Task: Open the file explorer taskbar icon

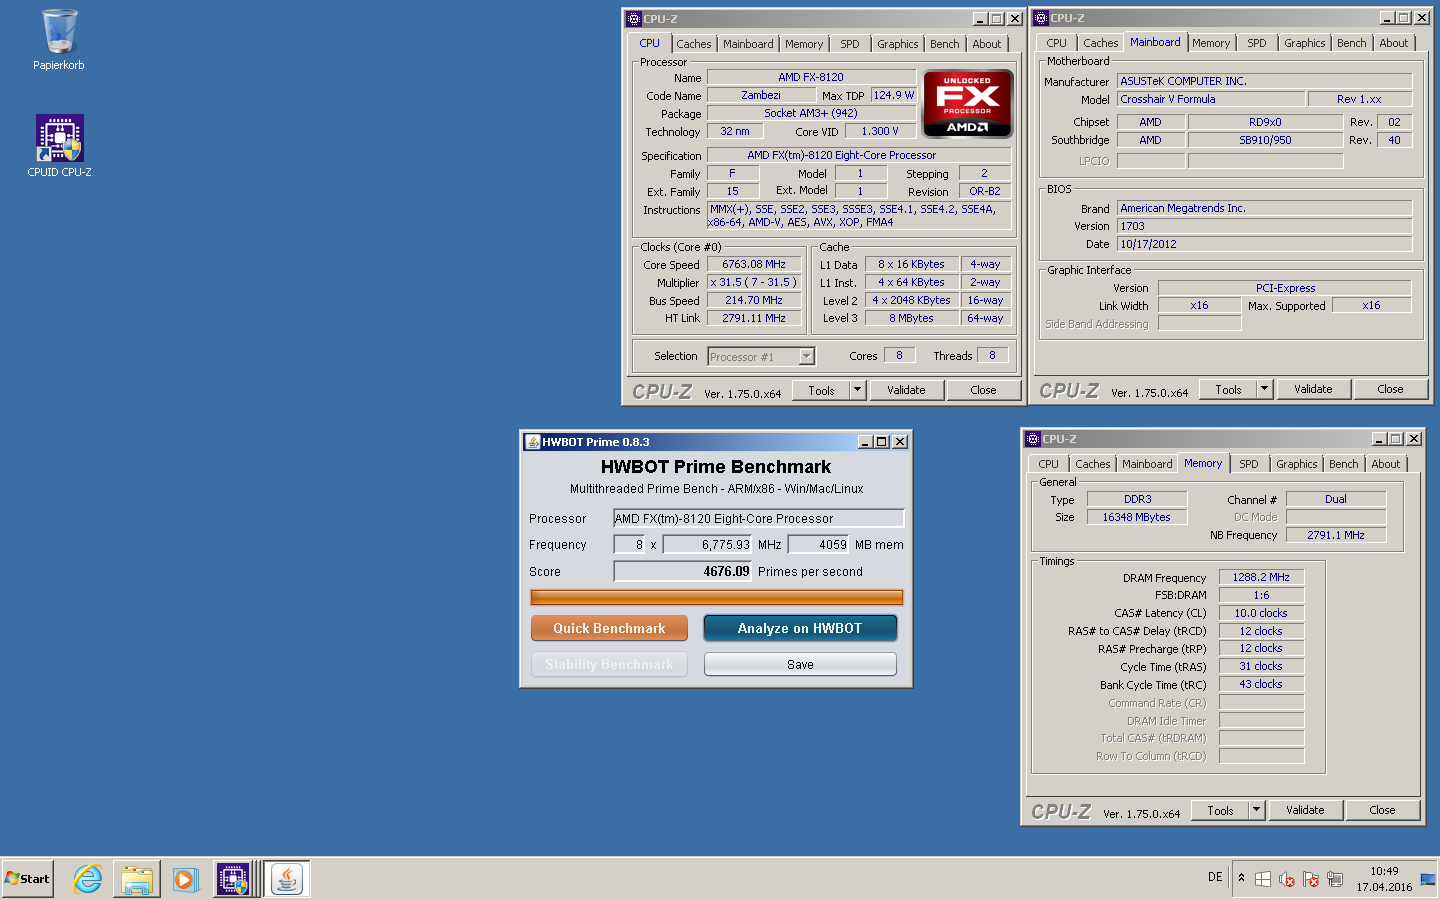Action: pos(137,879)
